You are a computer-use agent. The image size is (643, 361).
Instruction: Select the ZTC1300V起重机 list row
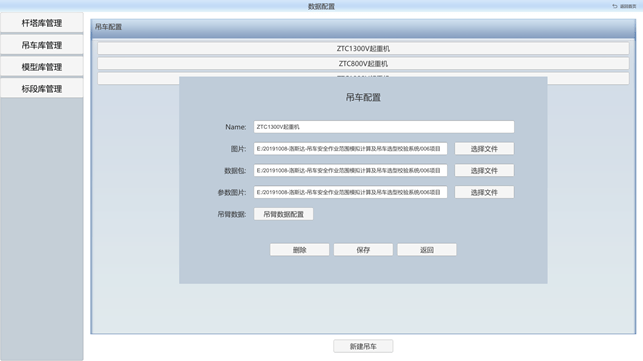[x=363, y=48]
